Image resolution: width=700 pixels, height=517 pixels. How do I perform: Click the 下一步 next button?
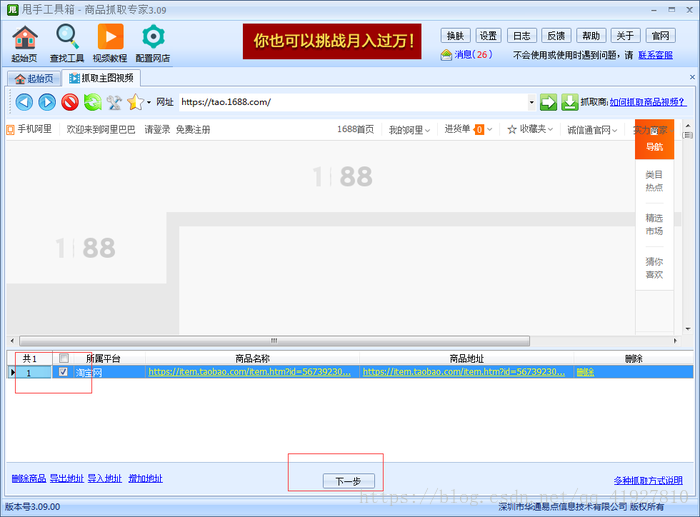pyautogui.click(x=348, y=481)
